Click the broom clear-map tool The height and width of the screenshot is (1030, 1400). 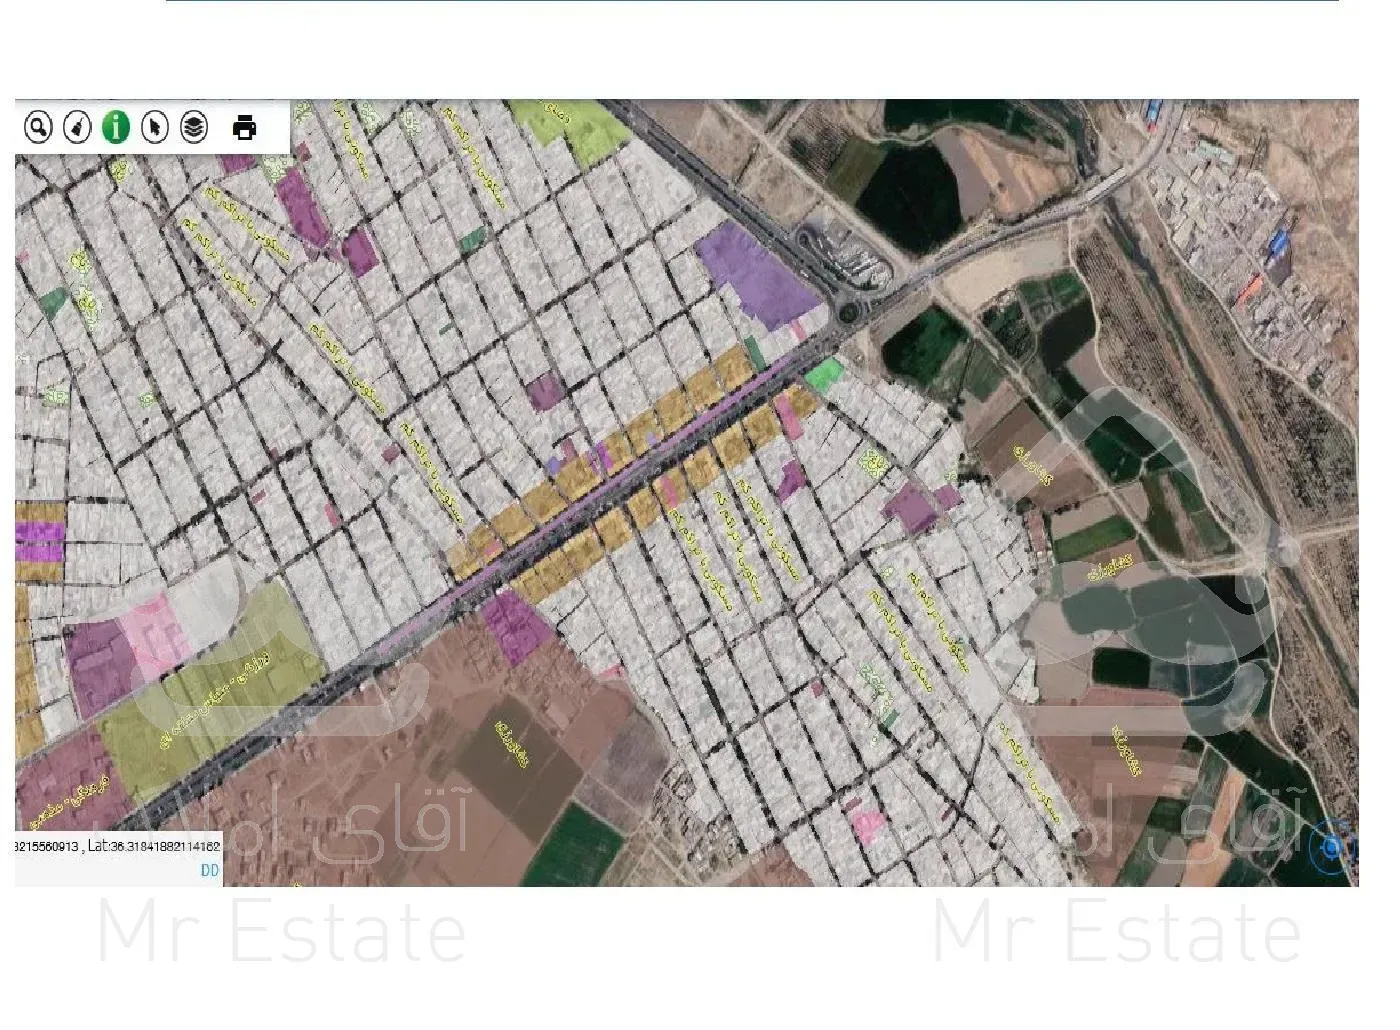(77, 127)
